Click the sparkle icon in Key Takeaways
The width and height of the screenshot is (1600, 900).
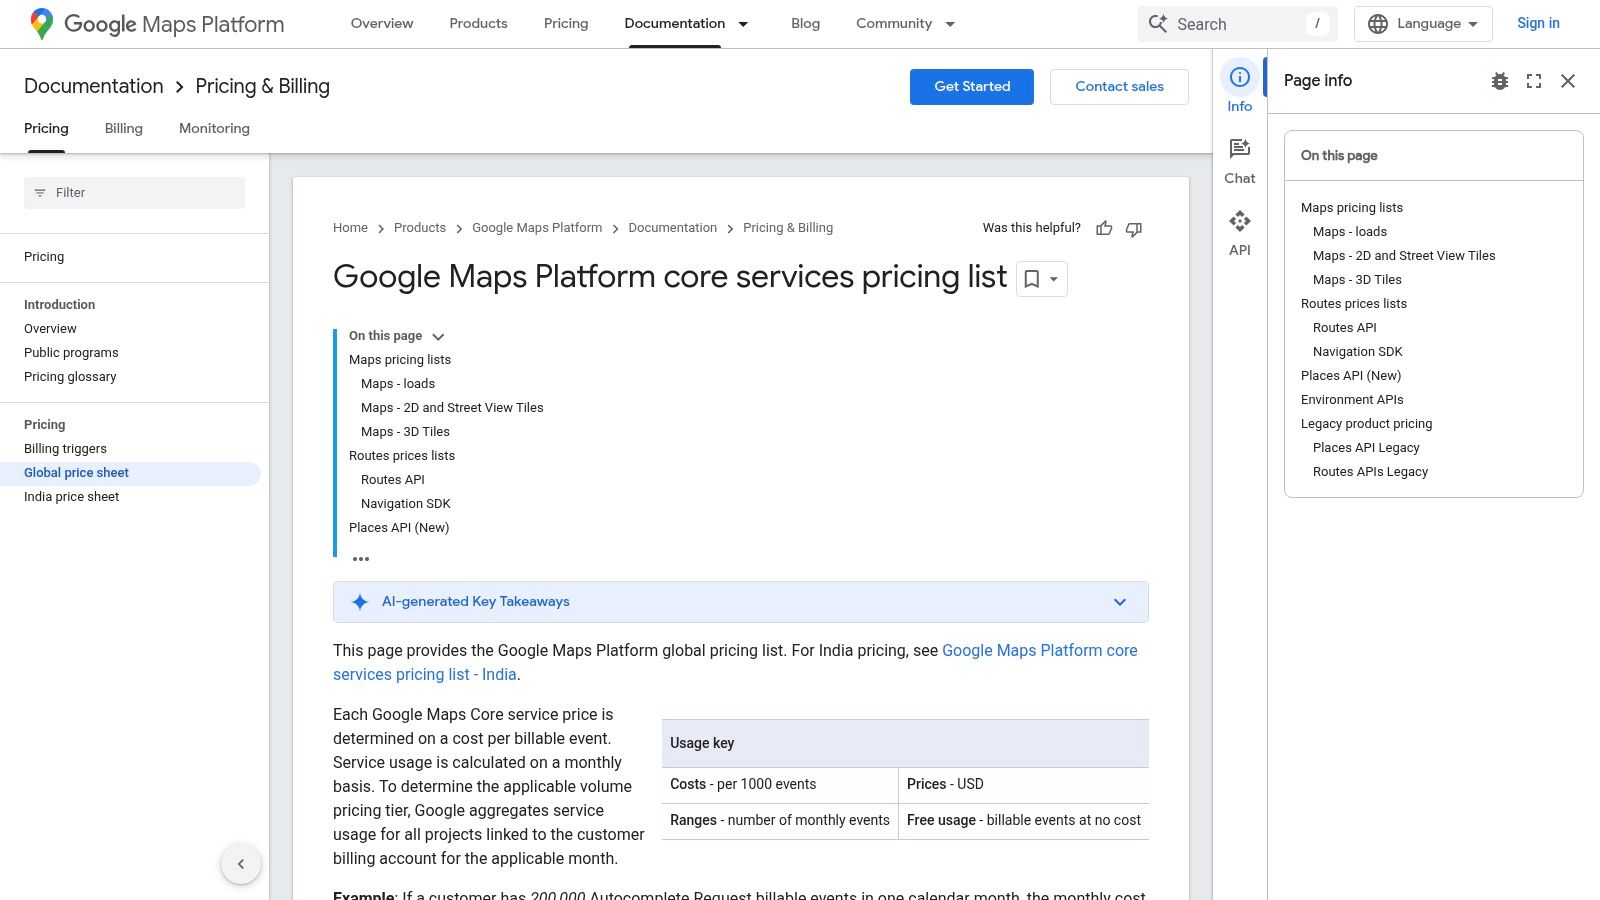(360, 602)
